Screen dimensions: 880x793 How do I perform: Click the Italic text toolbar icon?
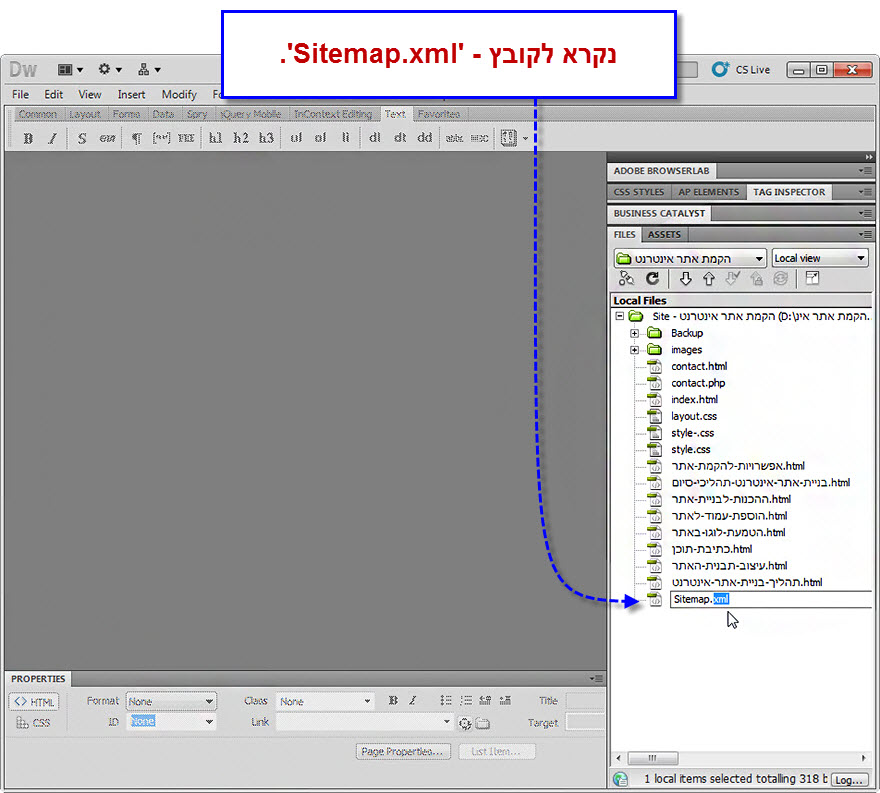coord(52,138)
